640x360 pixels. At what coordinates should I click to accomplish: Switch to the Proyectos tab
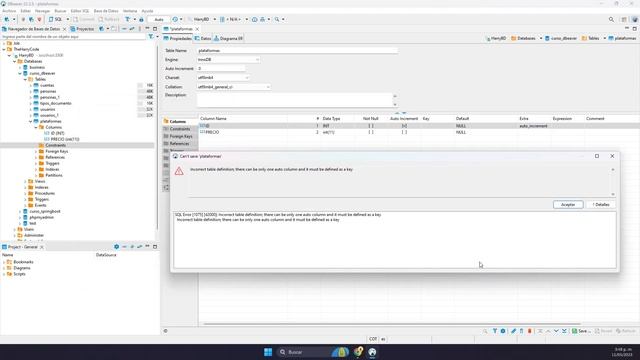point(82,29)
